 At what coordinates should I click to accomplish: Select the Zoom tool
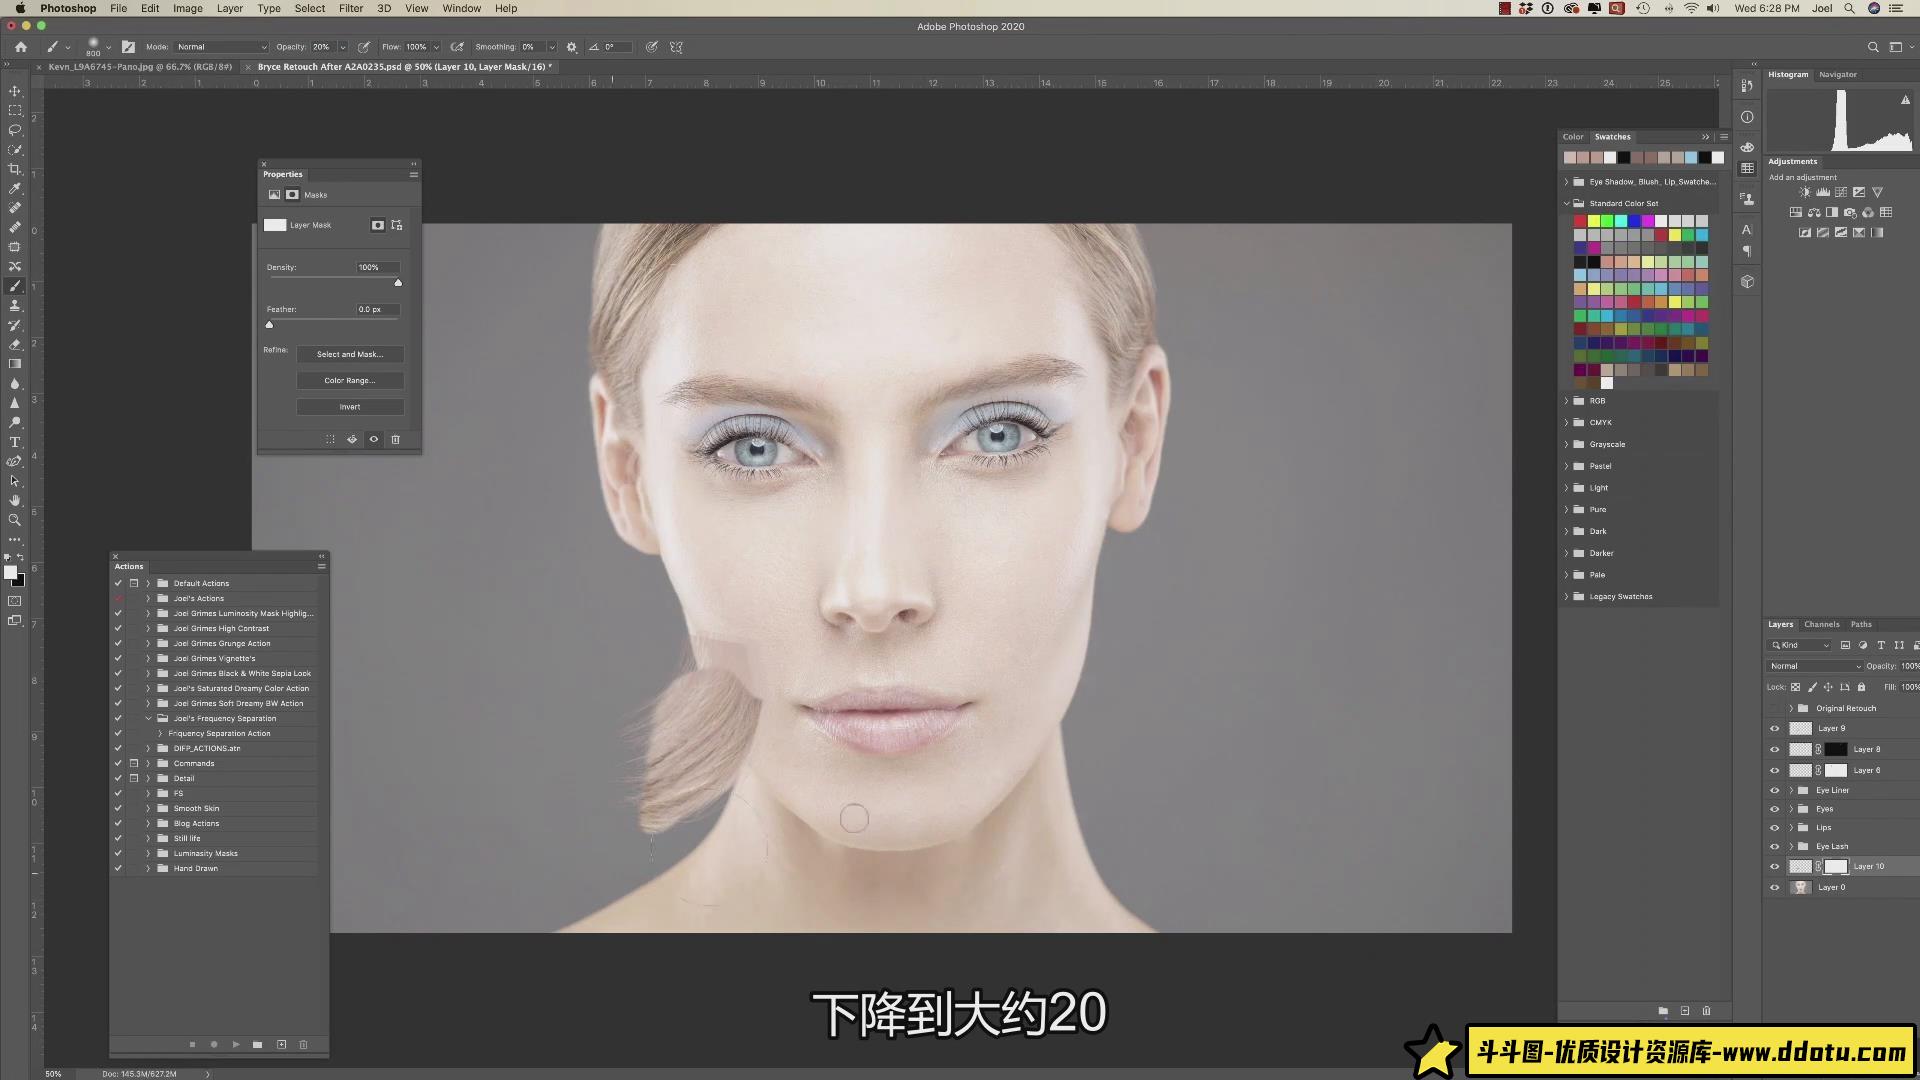[15, 520]
